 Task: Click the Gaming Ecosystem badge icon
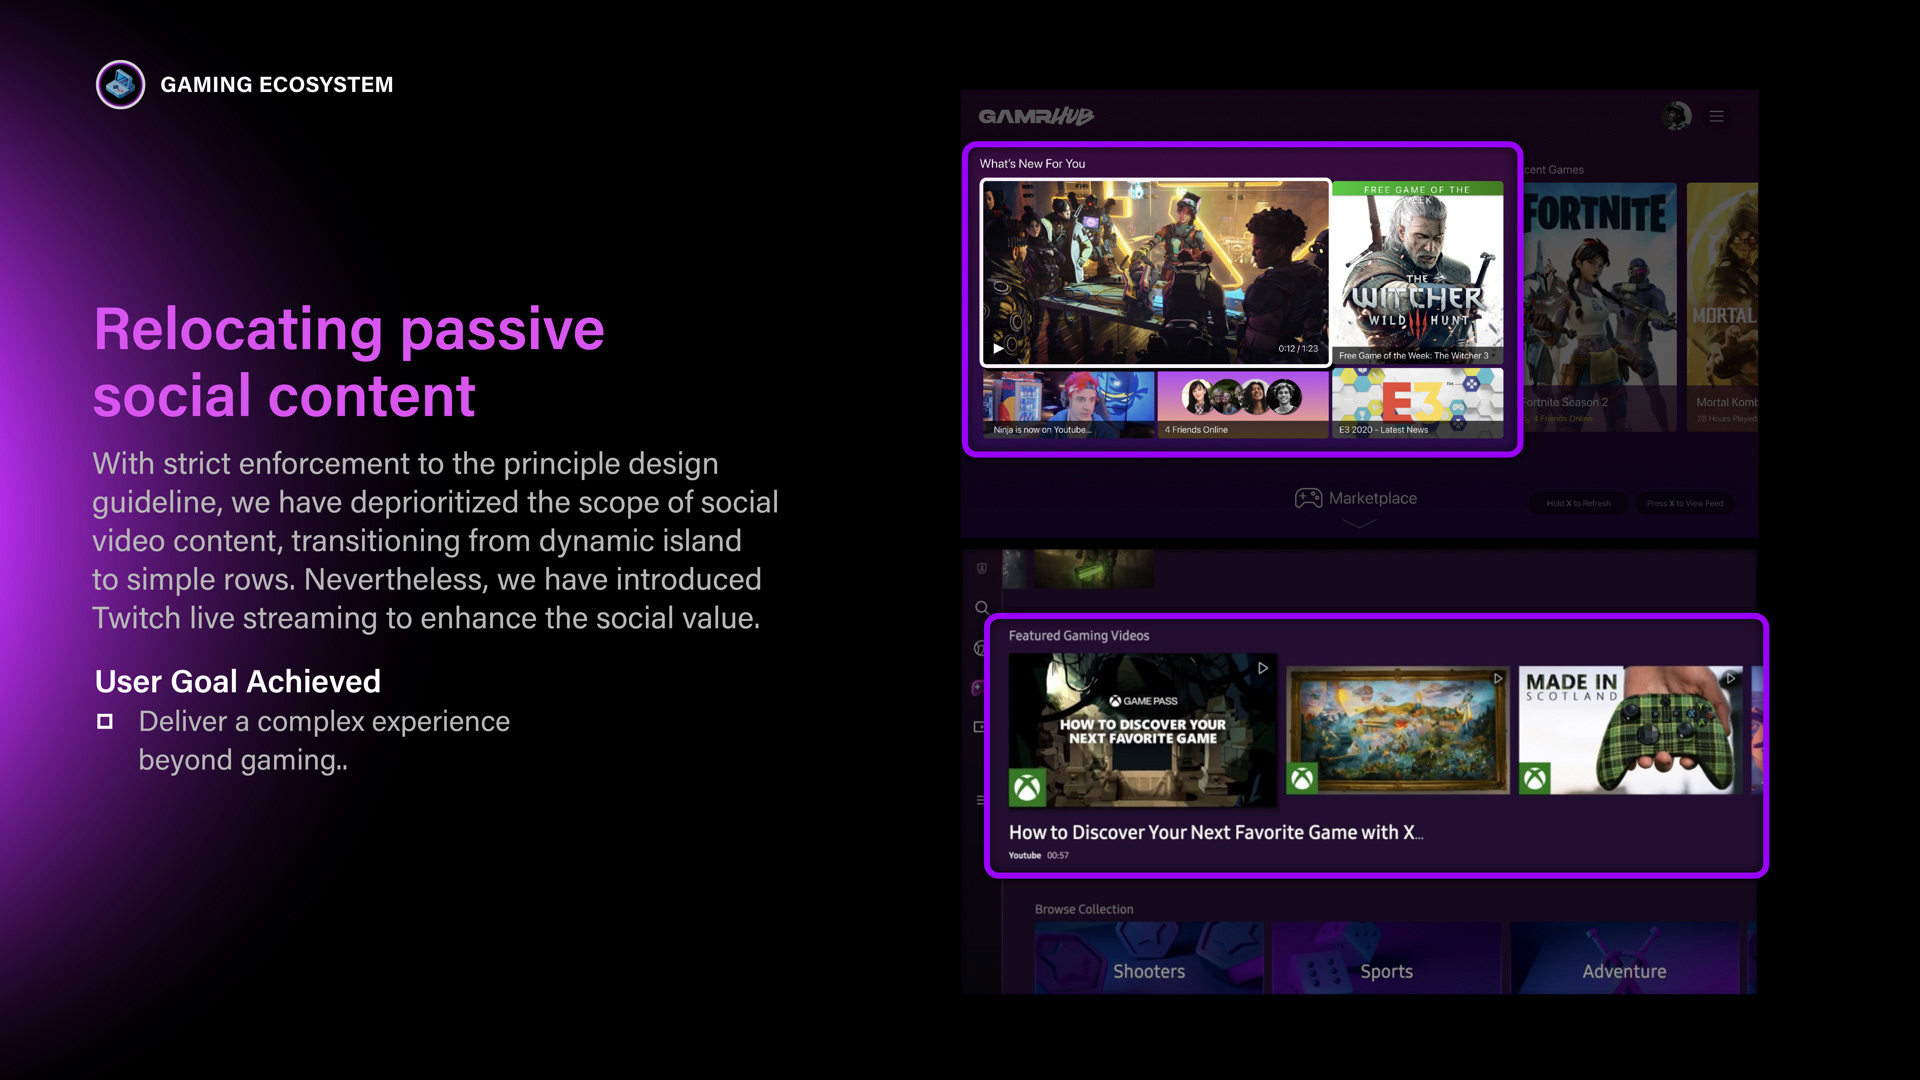point(120,85)
